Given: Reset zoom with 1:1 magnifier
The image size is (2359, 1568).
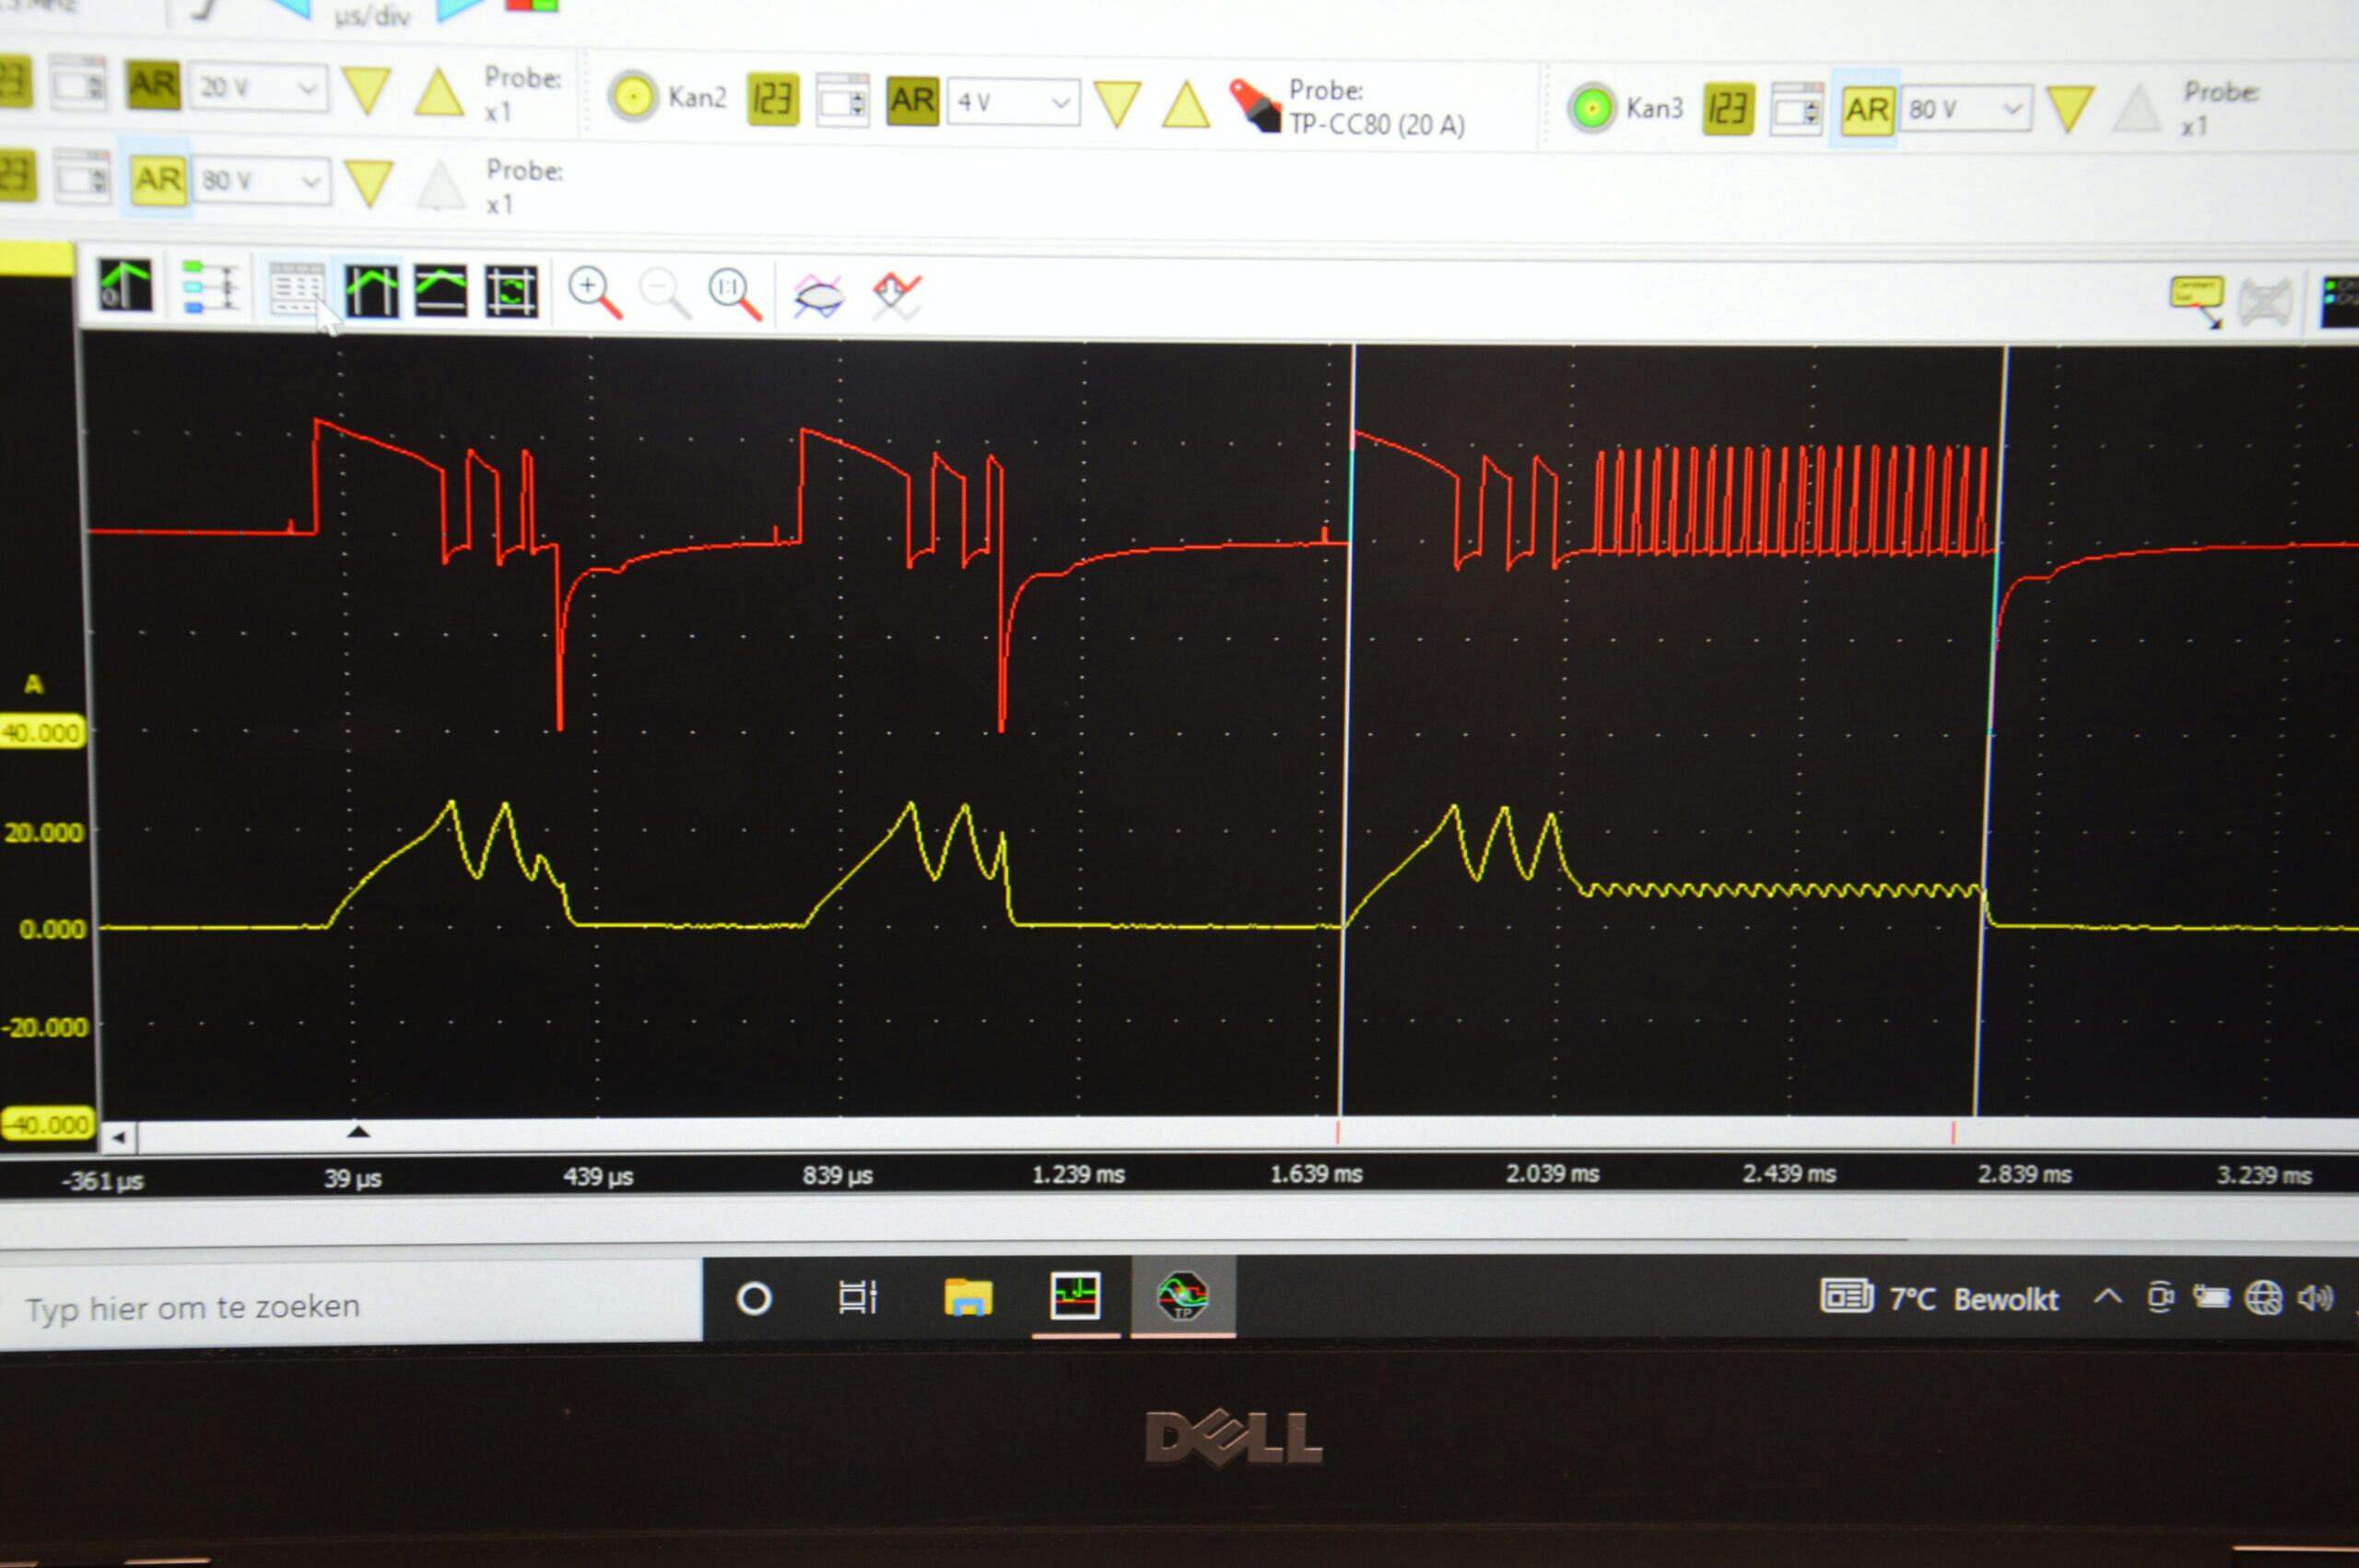Looking at the screenshot, I should click(x=735, y=294).
